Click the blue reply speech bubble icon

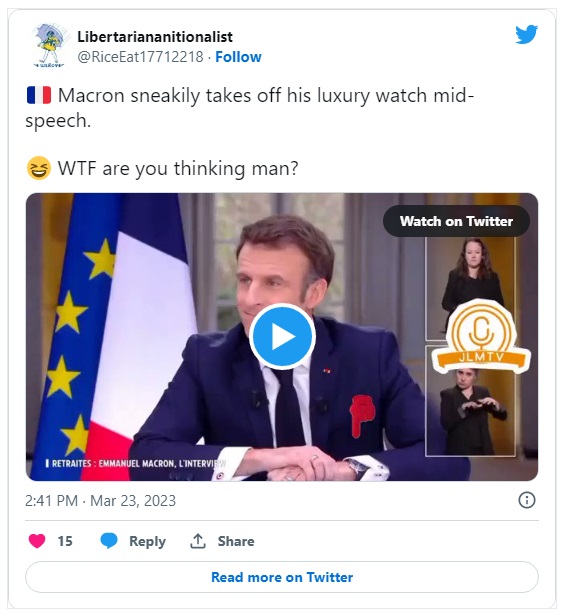click(x=109, y=541)
